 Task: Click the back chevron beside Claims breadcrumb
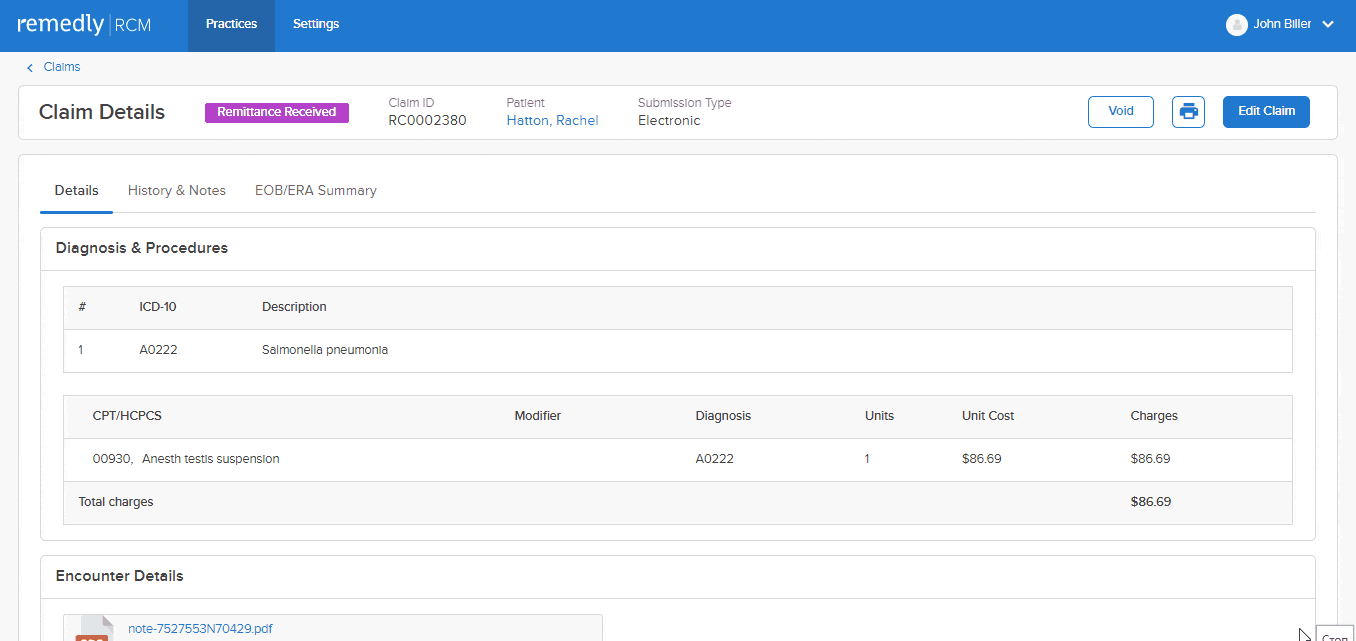29,66
